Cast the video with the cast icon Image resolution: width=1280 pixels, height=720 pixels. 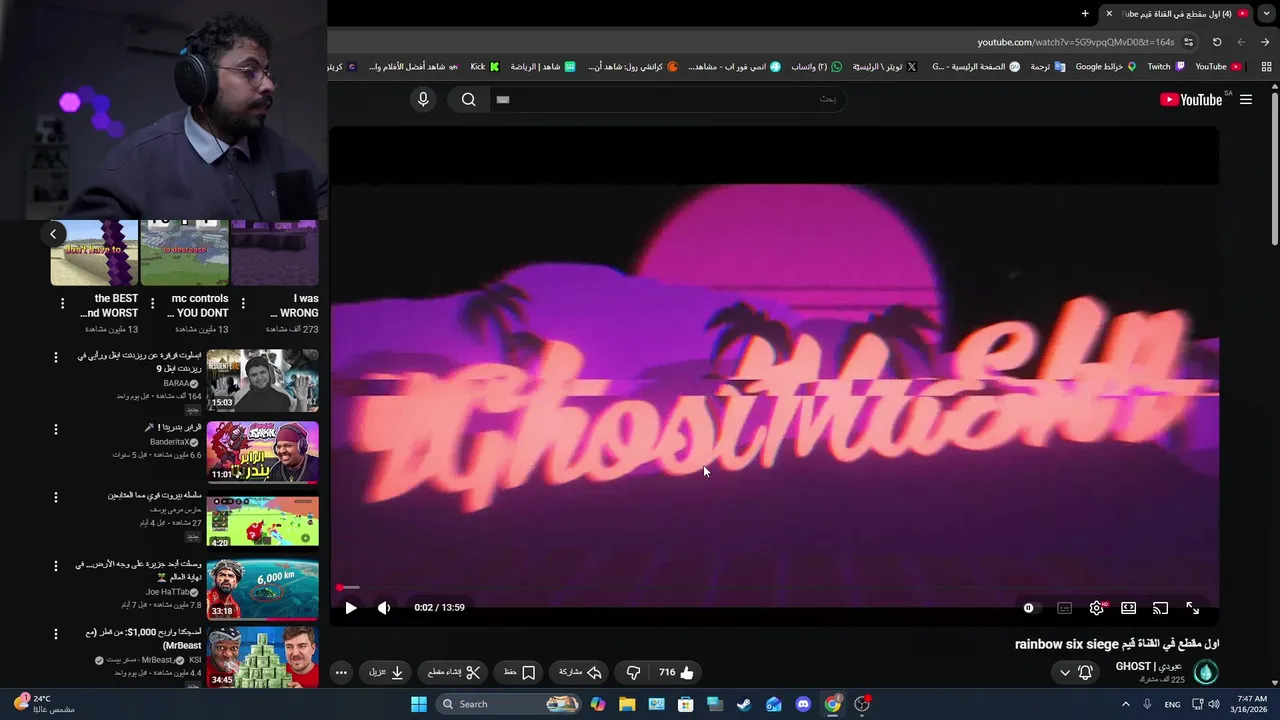(1161, 608)
